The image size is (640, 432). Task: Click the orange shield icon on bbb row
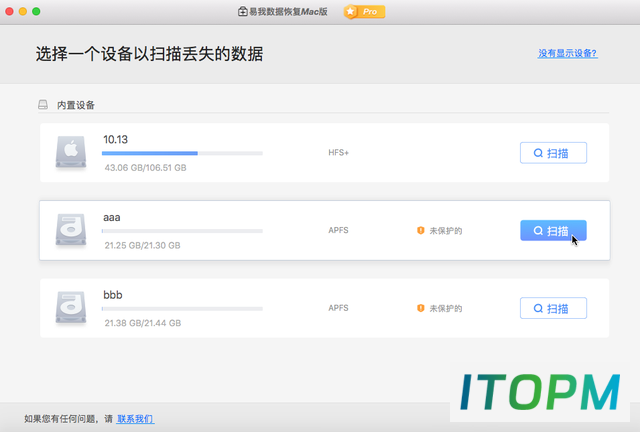click(x=420, y=308)
